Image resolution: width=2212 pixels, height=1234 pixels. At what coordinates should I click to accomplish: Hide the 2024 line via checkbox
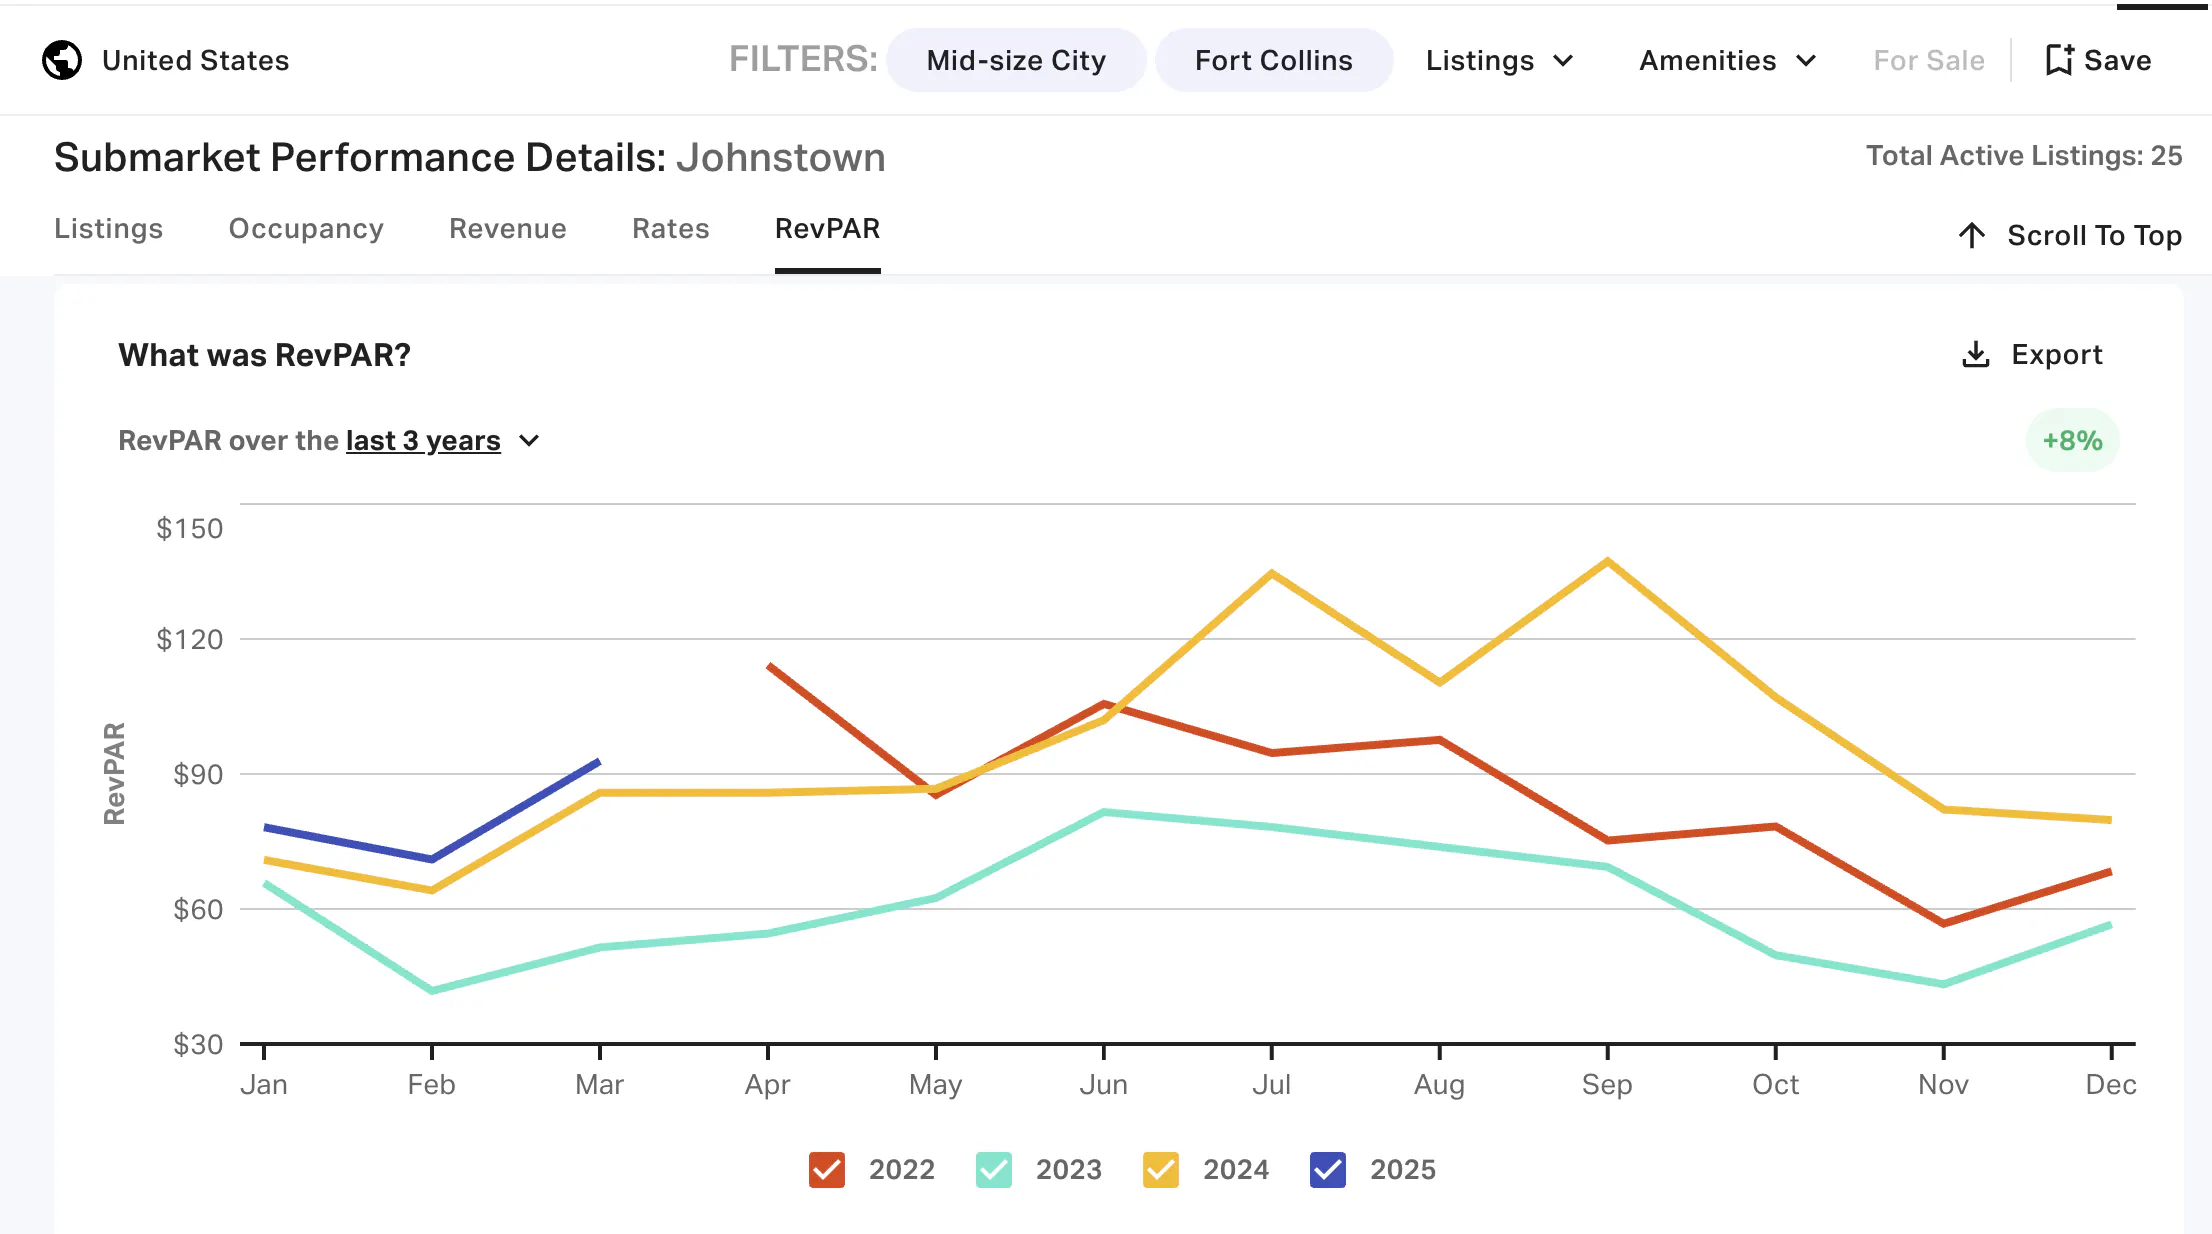[1161, 1170]
